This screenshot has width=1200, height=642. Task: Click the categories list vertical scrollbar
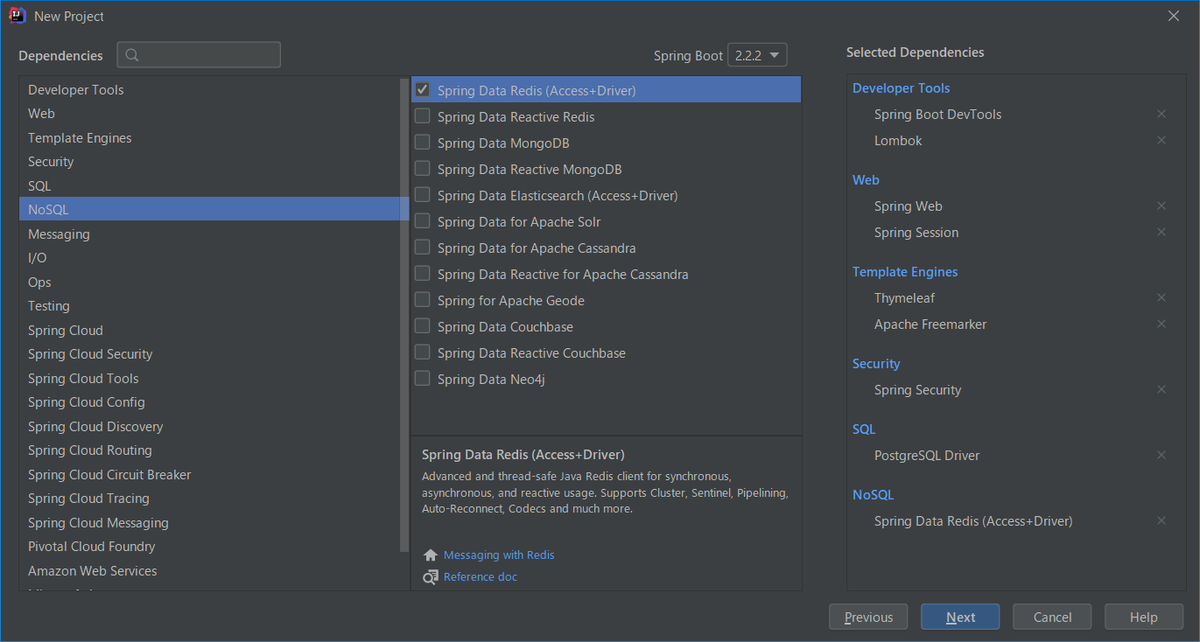pyautogui.click(x=404, y=315)
